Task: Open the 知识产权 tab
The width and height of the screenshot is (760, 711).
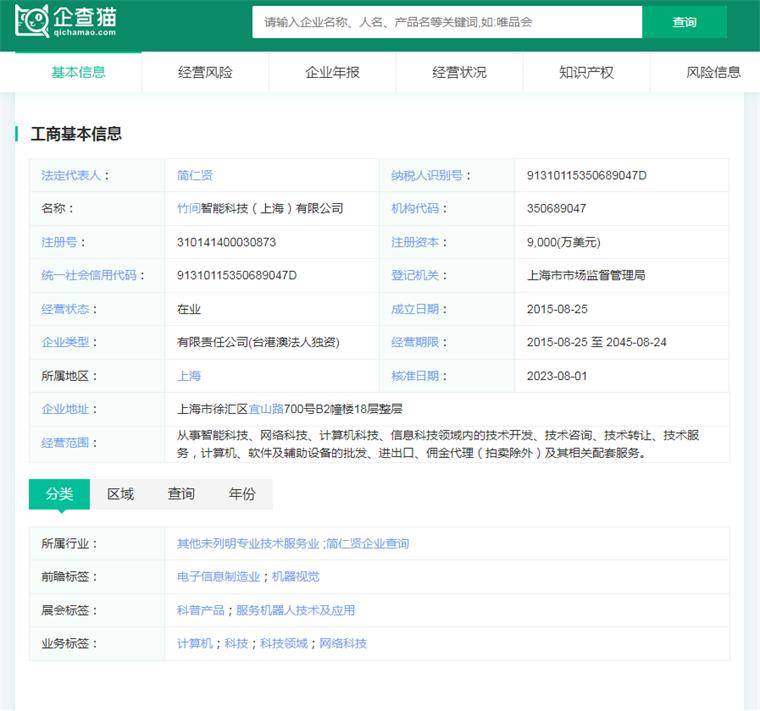Action: [586, 72]
